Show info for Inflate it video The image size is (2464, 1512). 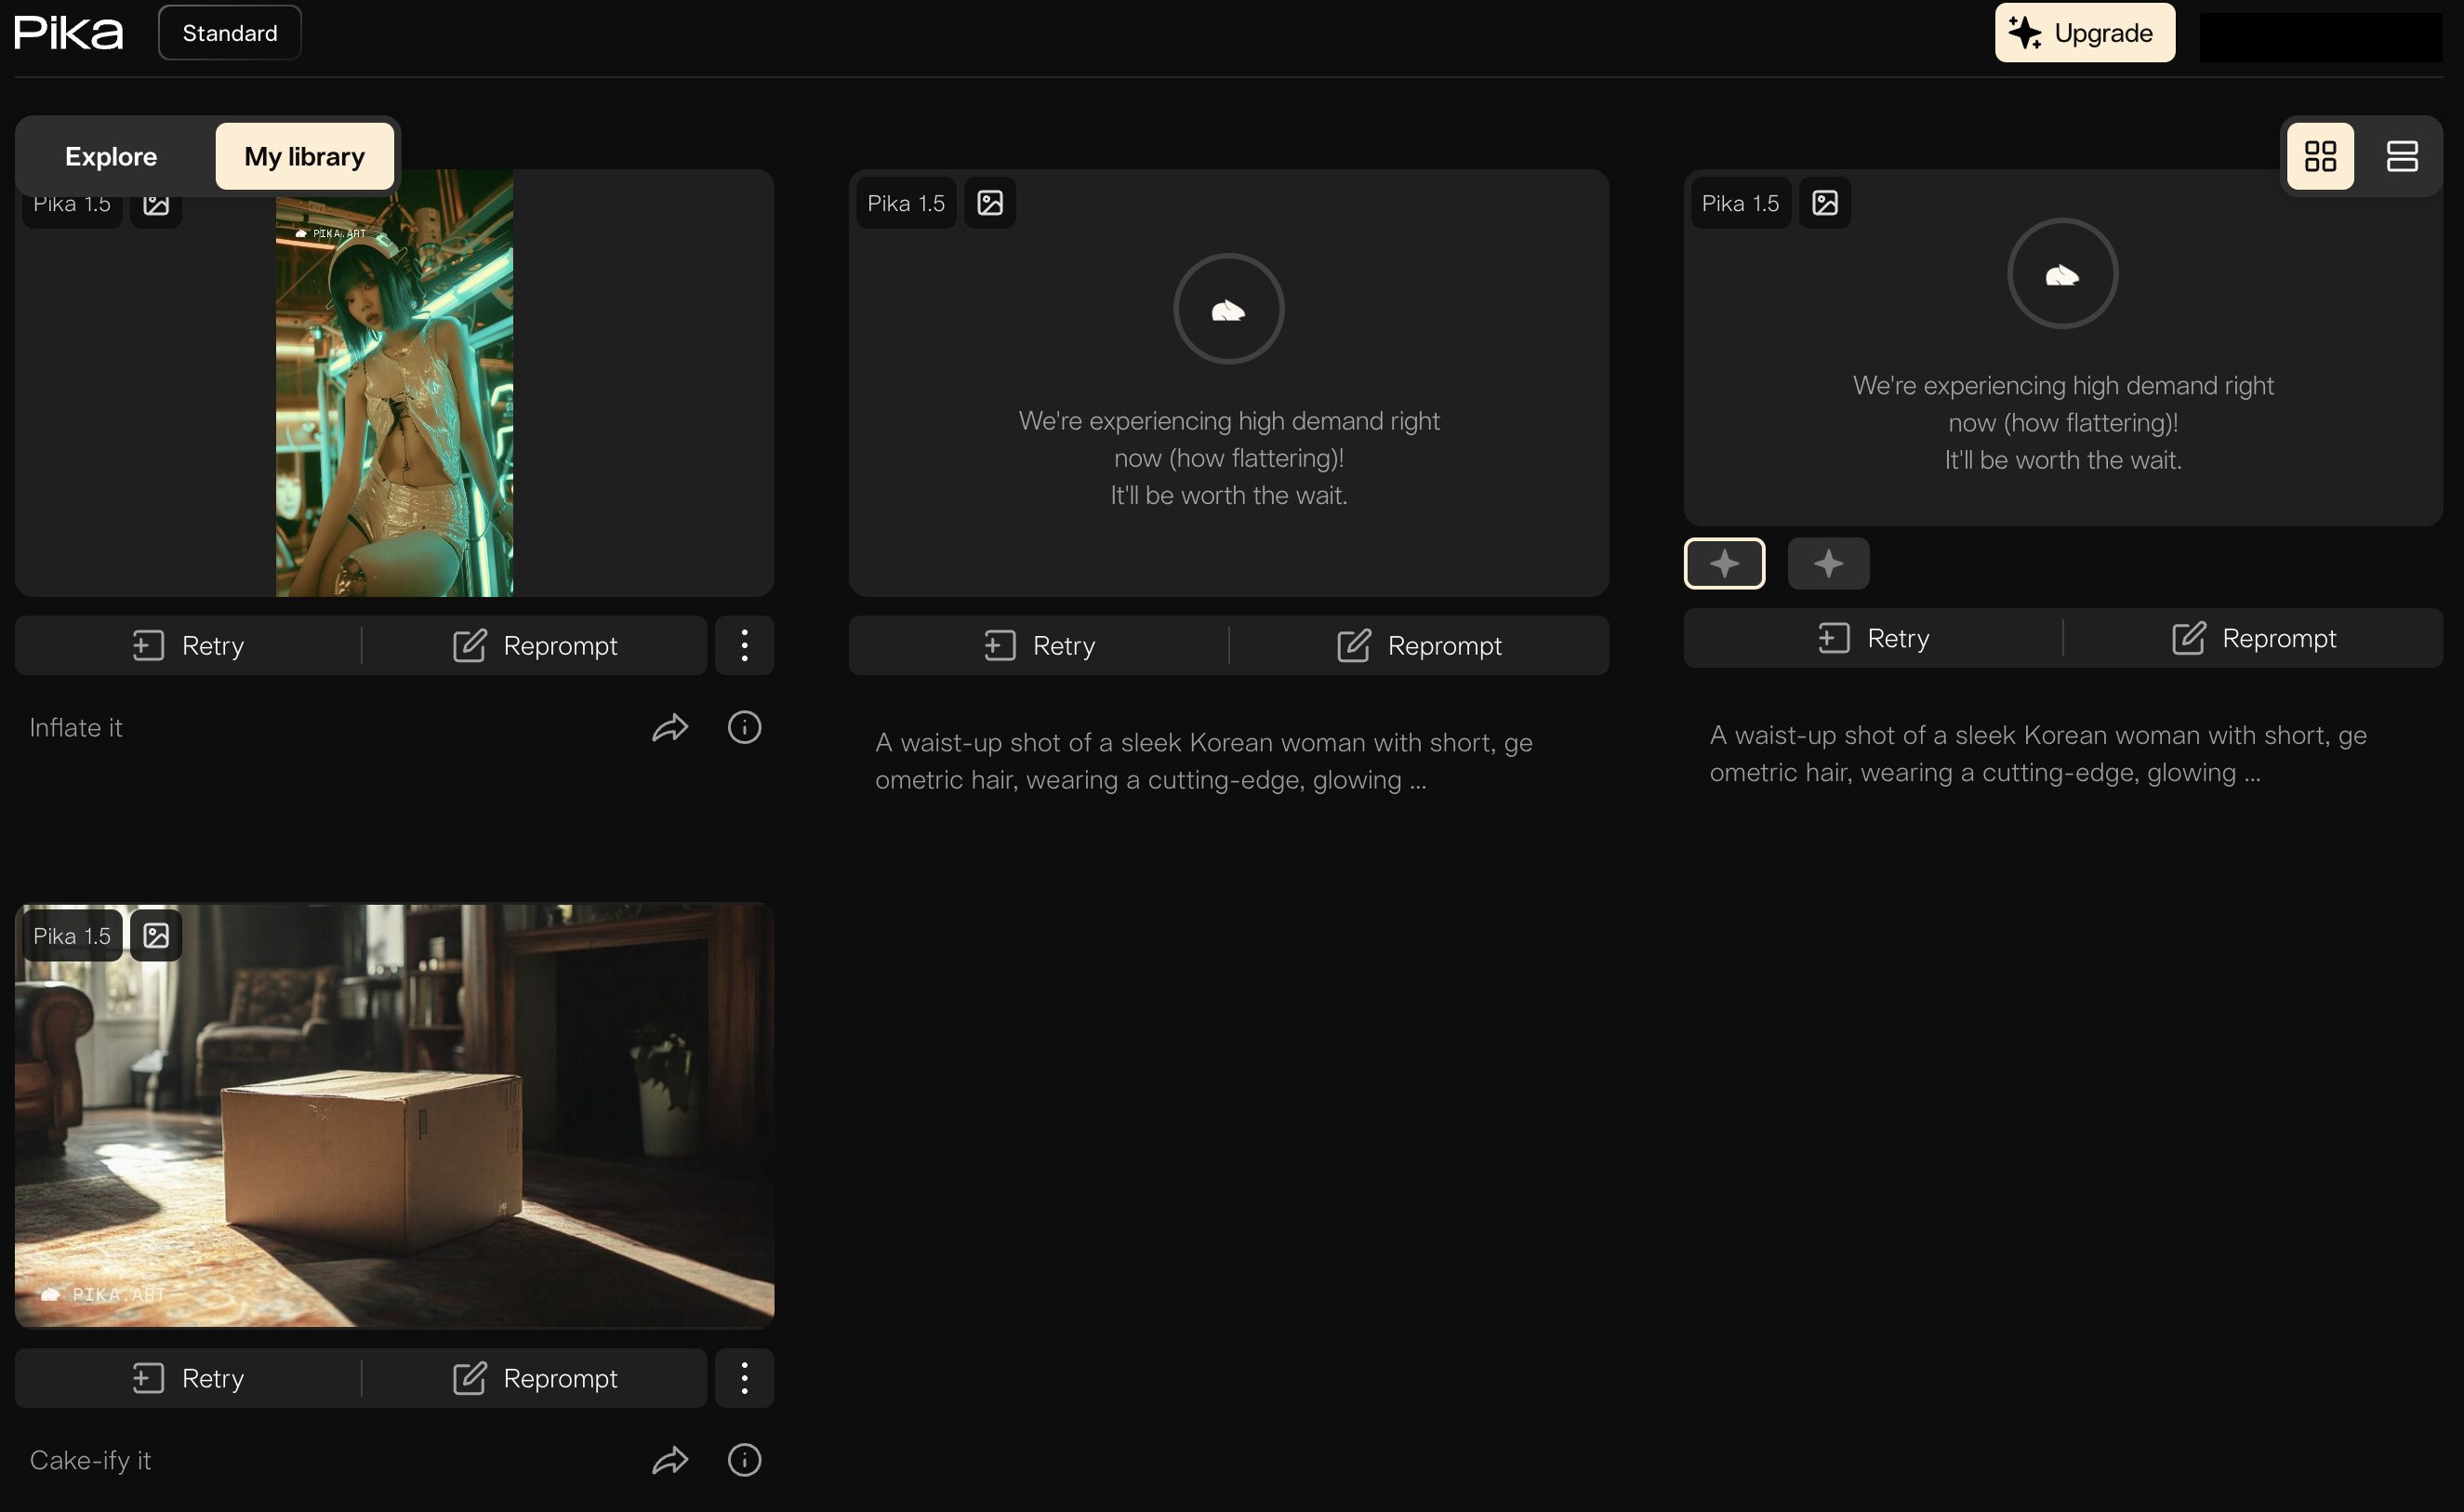744,728
